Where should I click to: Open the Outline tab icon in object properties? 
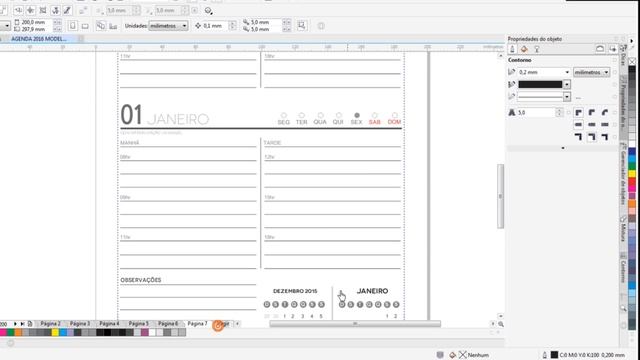point(512,49)
